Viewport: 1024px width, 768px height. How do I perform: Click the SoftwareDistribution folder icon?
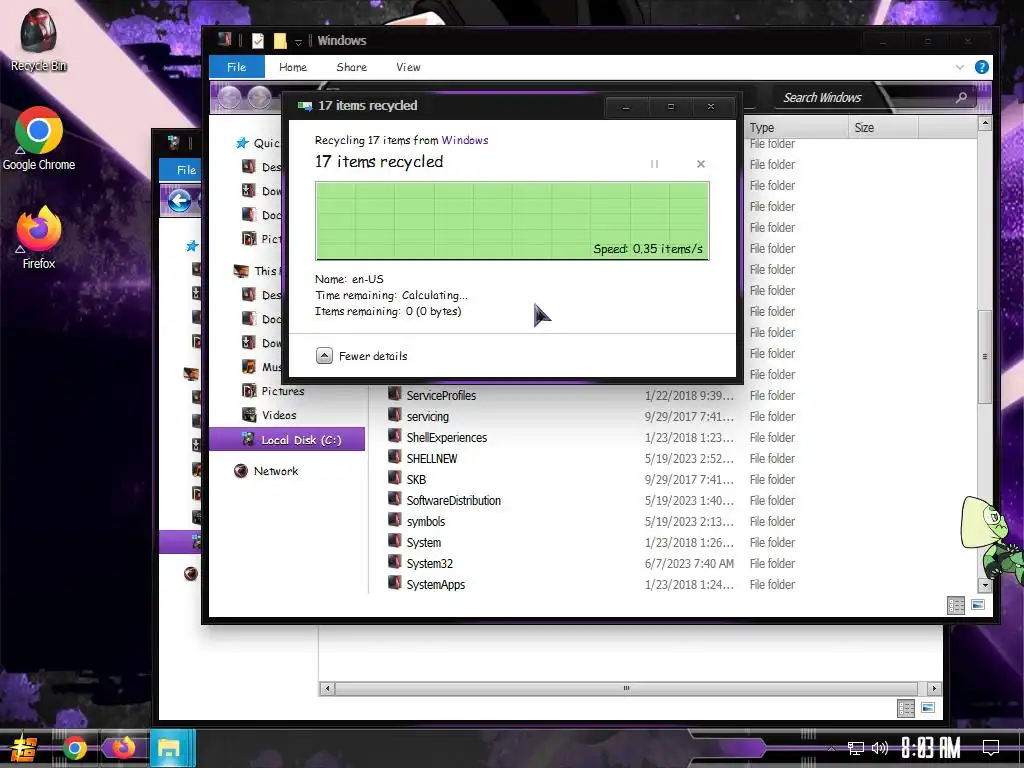pyautogui.click(x=394, y=500)
